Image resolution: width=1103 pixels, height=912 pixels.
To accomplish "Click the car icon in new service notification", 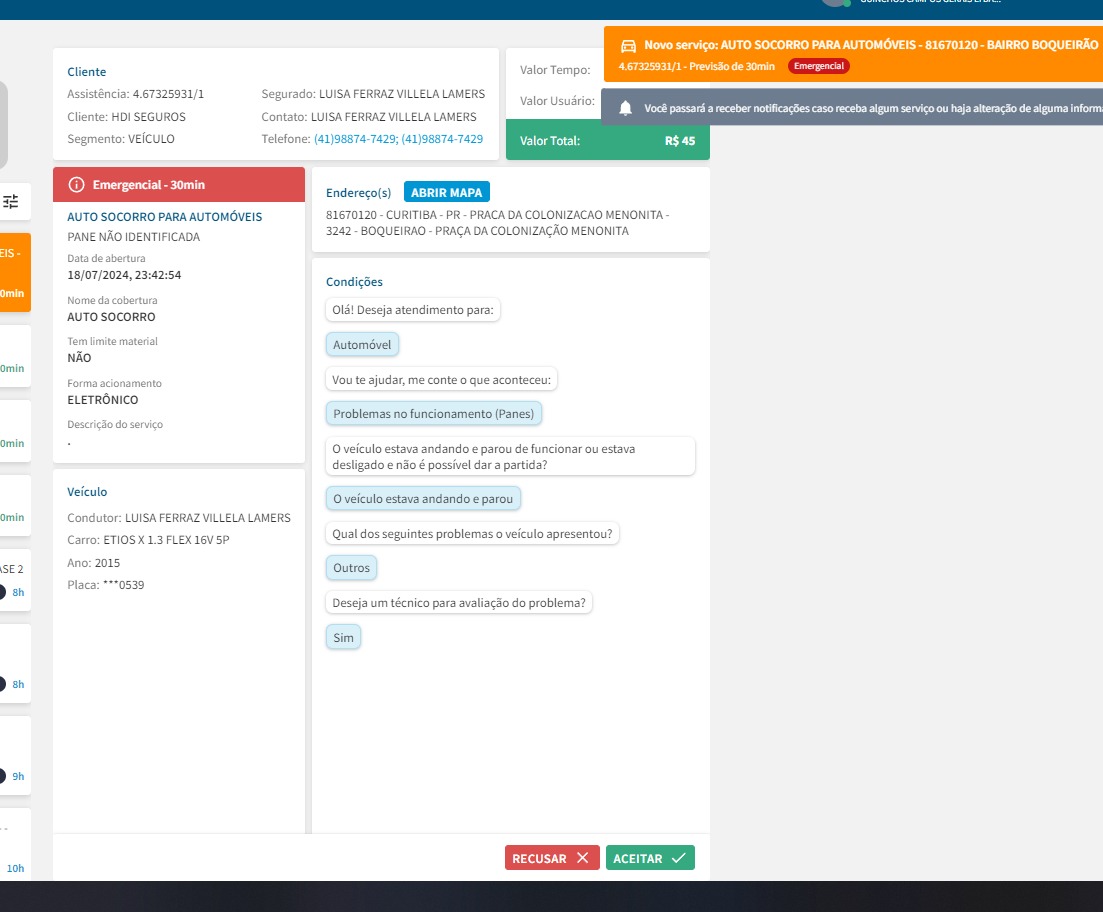I will coord(628,46).
